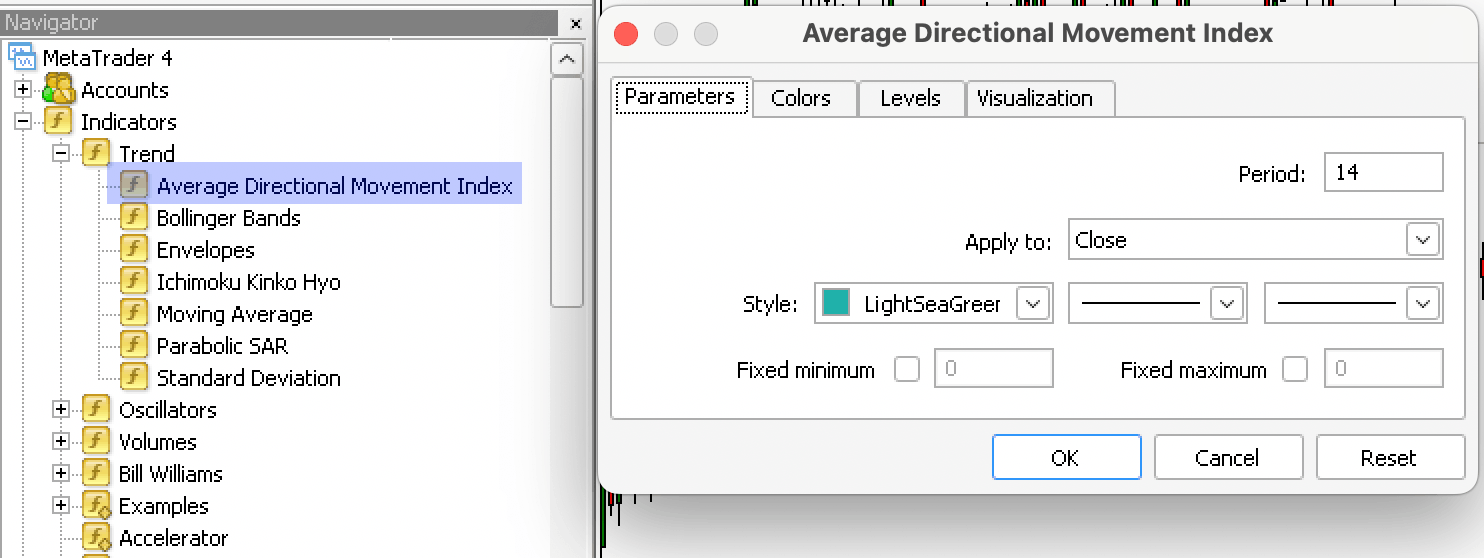The height and width of the screenshot is (558, 1484).
Task: Switch to the Levels tab
Action: point(910,98)
